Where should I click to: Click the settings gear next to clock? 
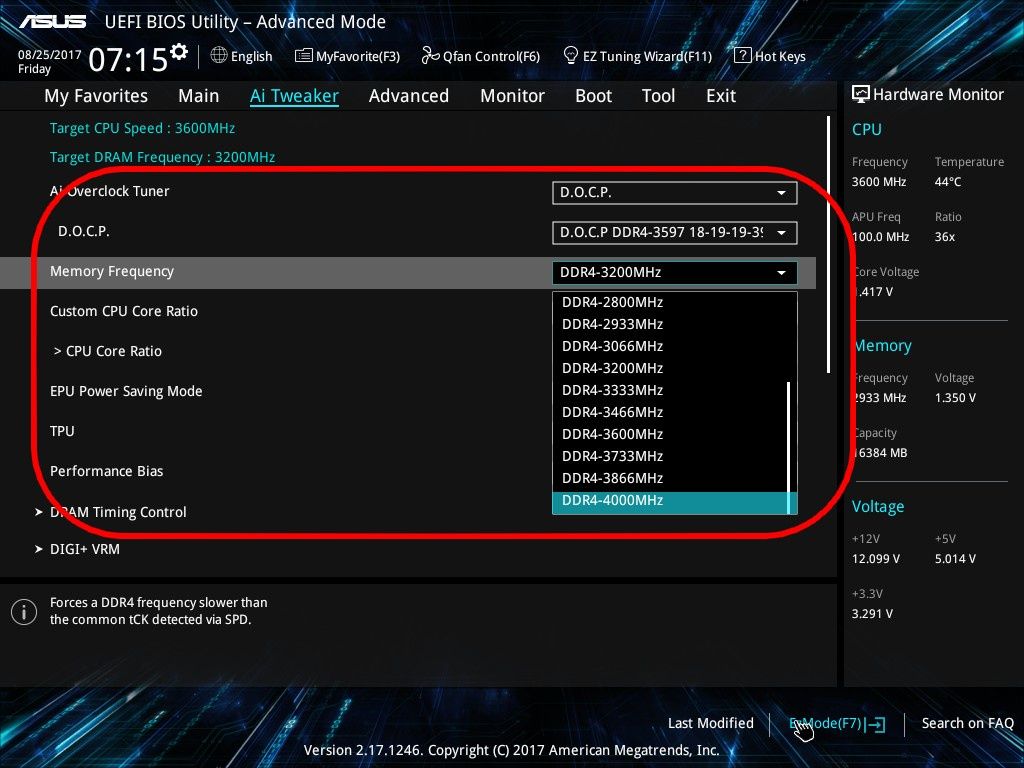(179, 51)
